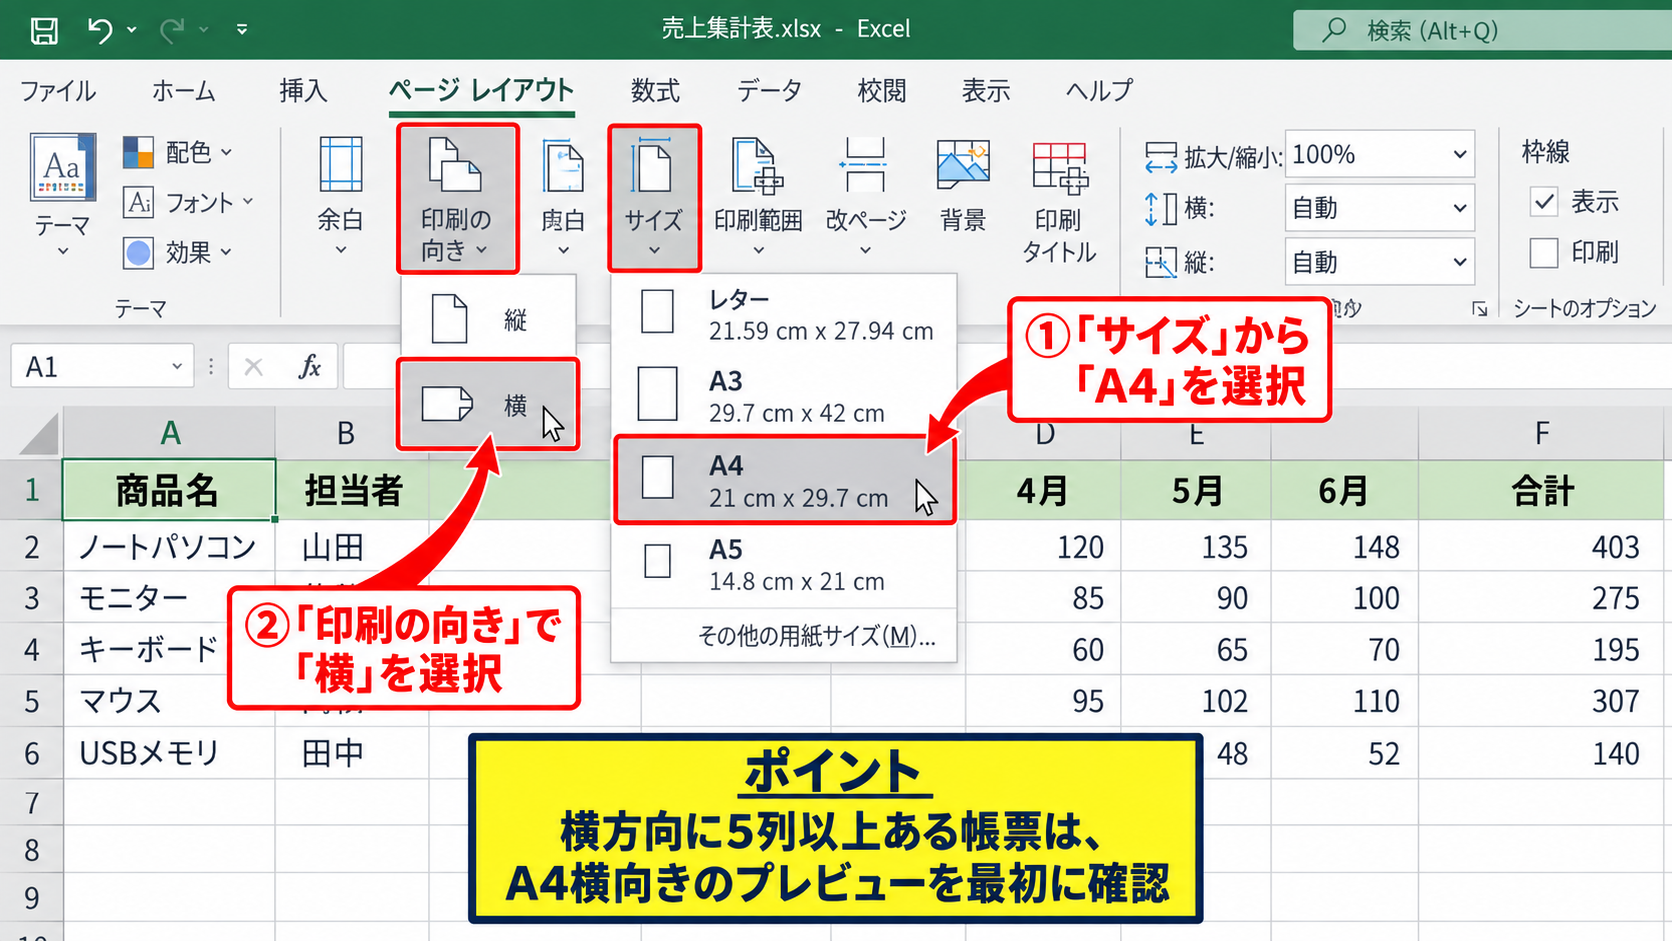Switch to the 数式 tab

pos(655,91)
